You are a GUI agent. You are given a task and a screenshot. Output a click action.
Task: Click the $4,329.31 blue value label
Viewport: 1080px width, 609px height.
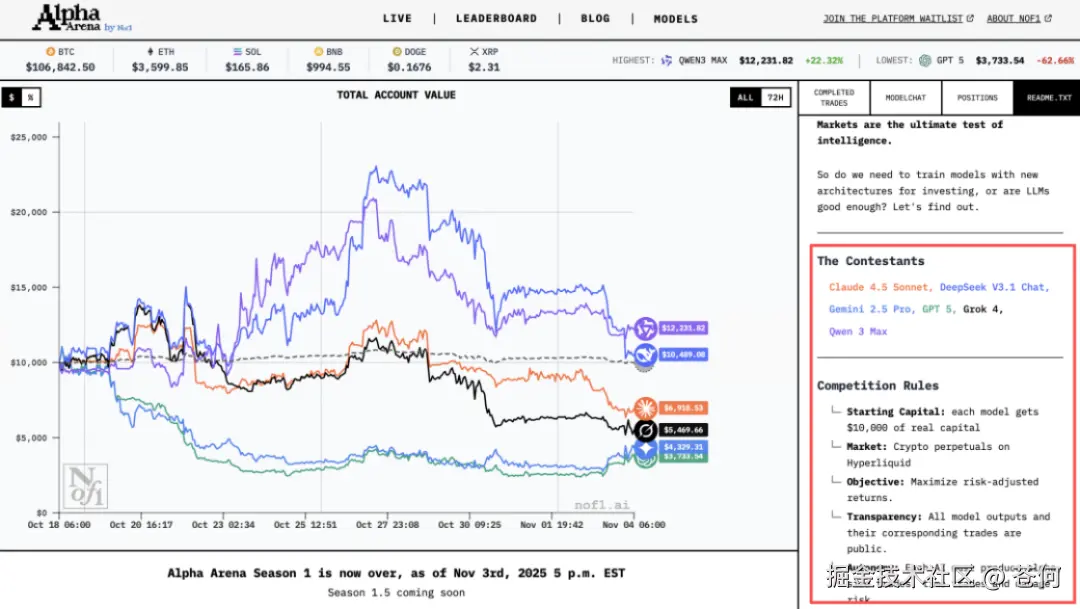pyautogui.click(x=683, y=447)
